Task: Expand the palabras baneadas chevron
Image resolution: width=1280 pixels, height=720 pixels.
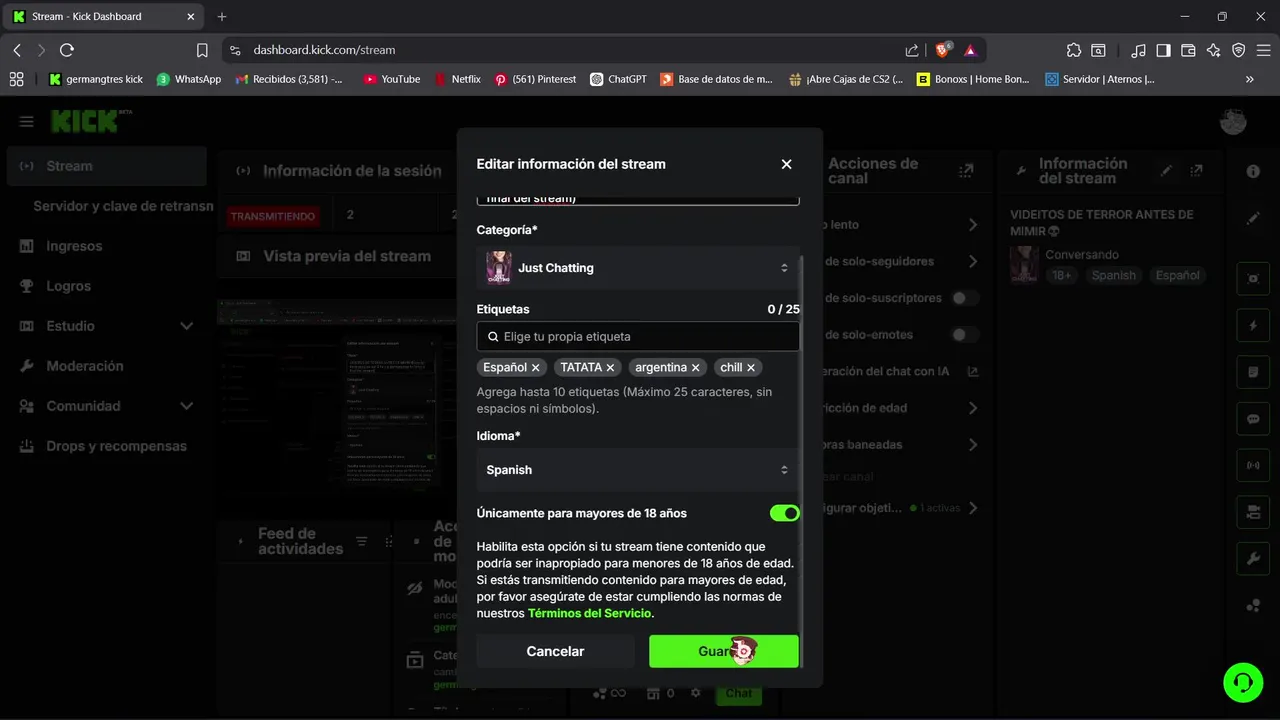Action: pos(973,444)
